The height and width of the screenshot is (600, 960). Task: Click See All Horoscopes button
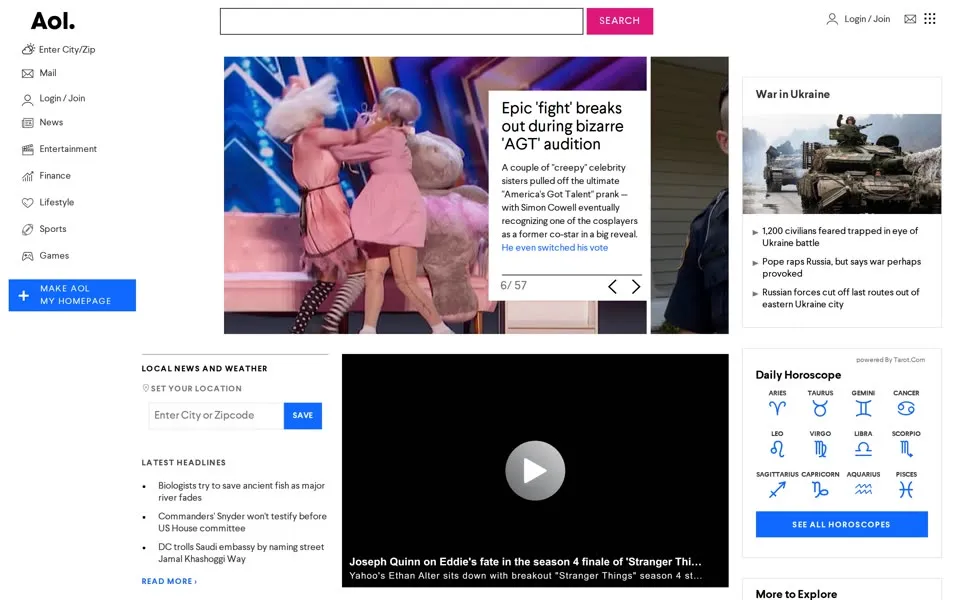pos(841,524)
